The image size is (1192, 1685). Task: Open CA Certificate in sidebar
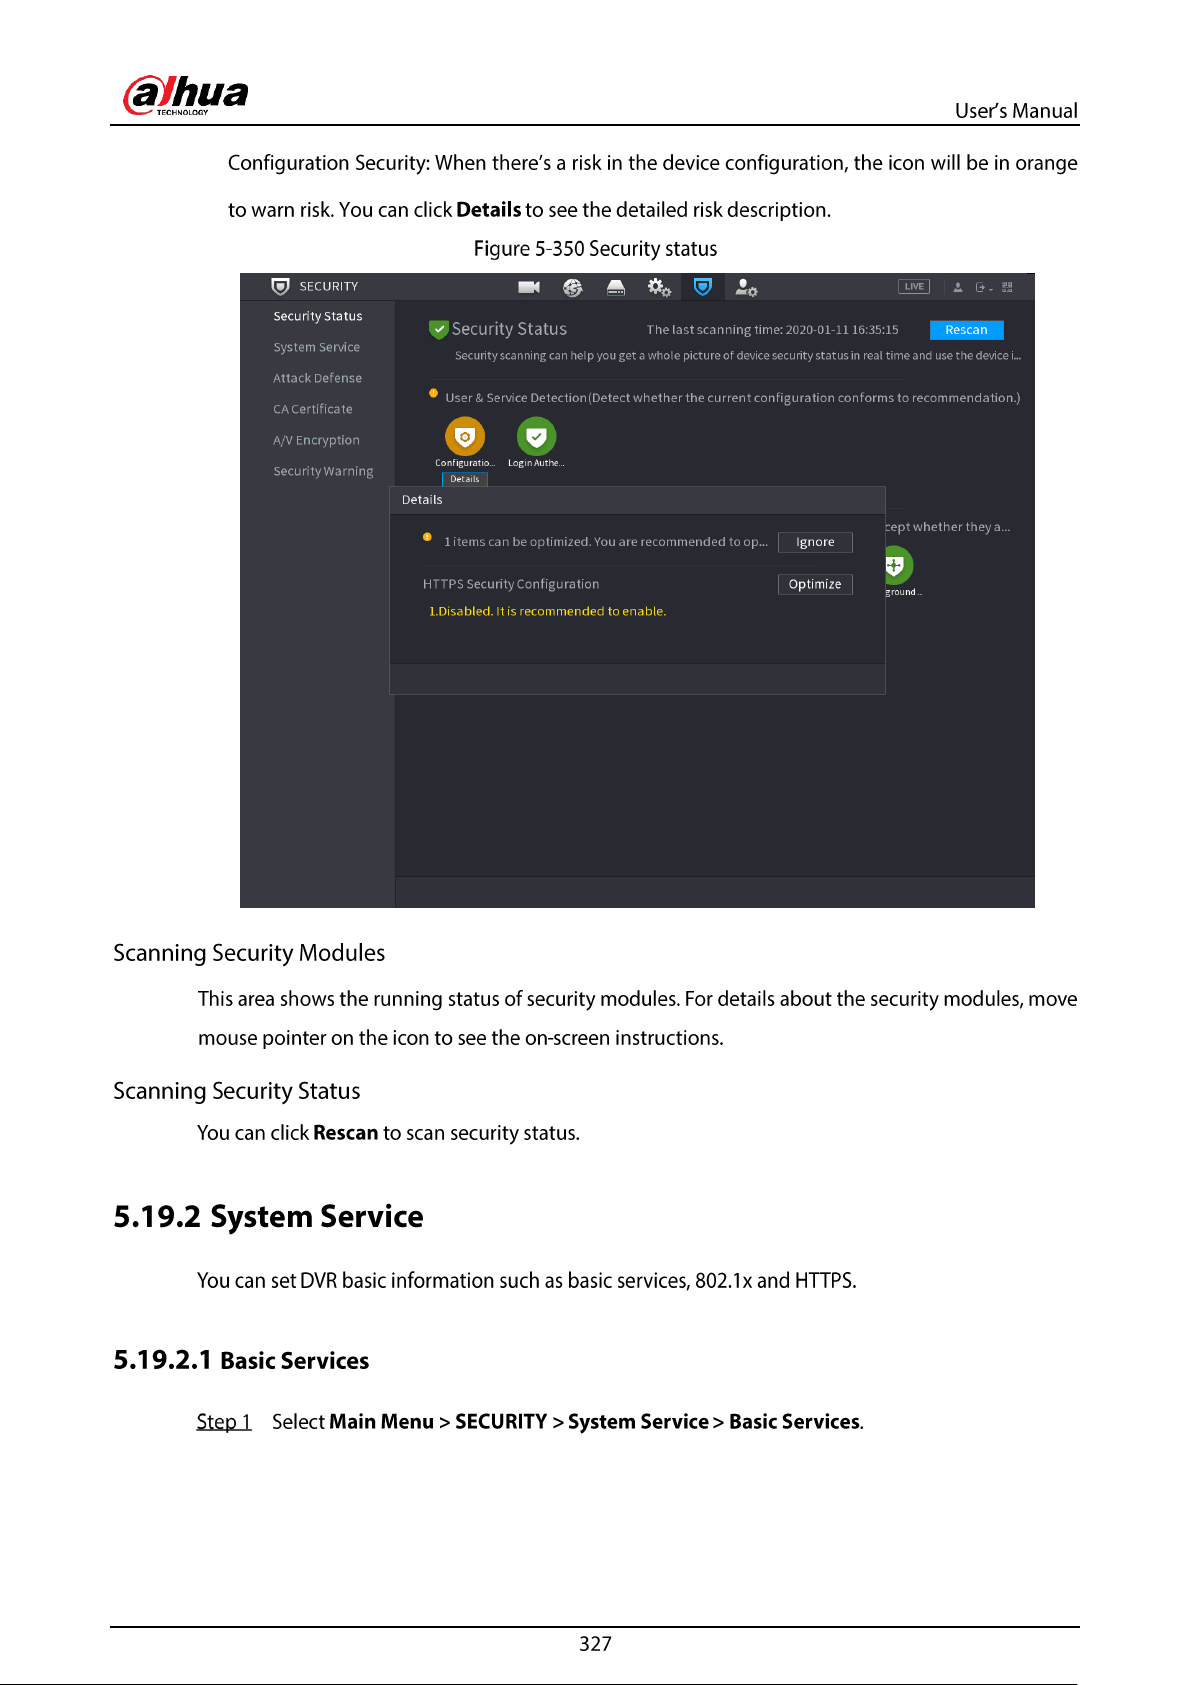[313, 409]
